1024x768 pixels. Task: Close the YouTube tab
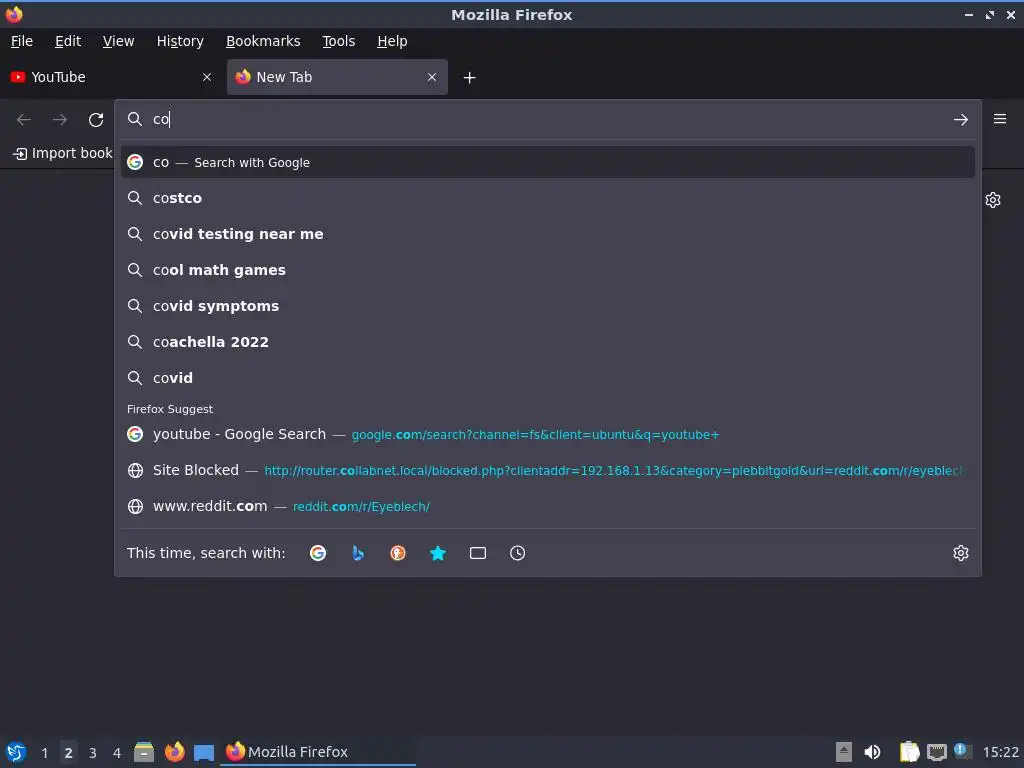(x=207, y=77)
